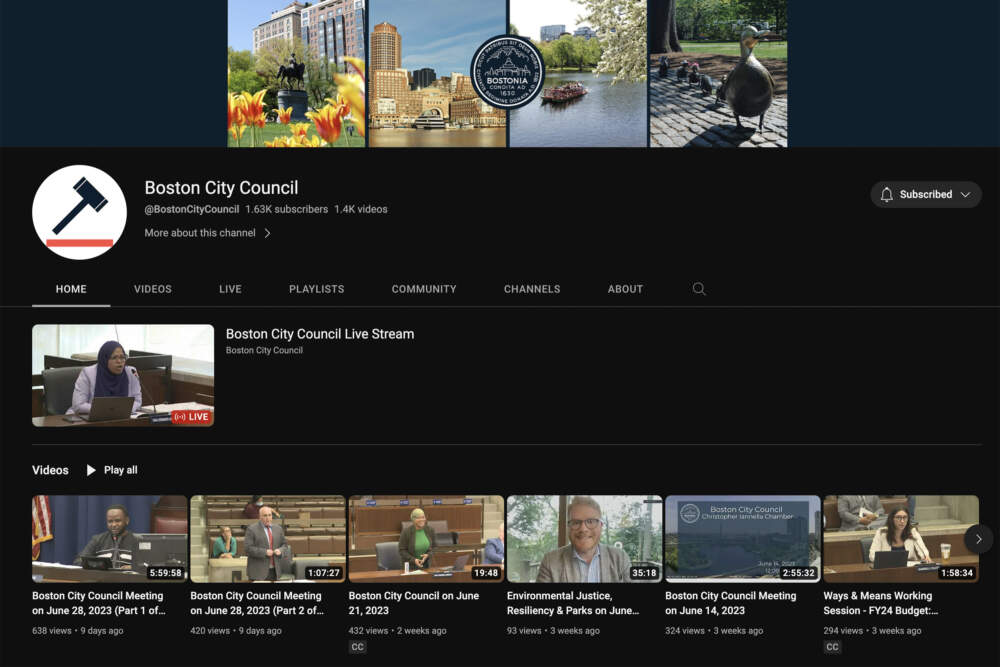Click the 1:07:27 duration badge
This screenshot has height=667, width=1000.
(324, 573)
